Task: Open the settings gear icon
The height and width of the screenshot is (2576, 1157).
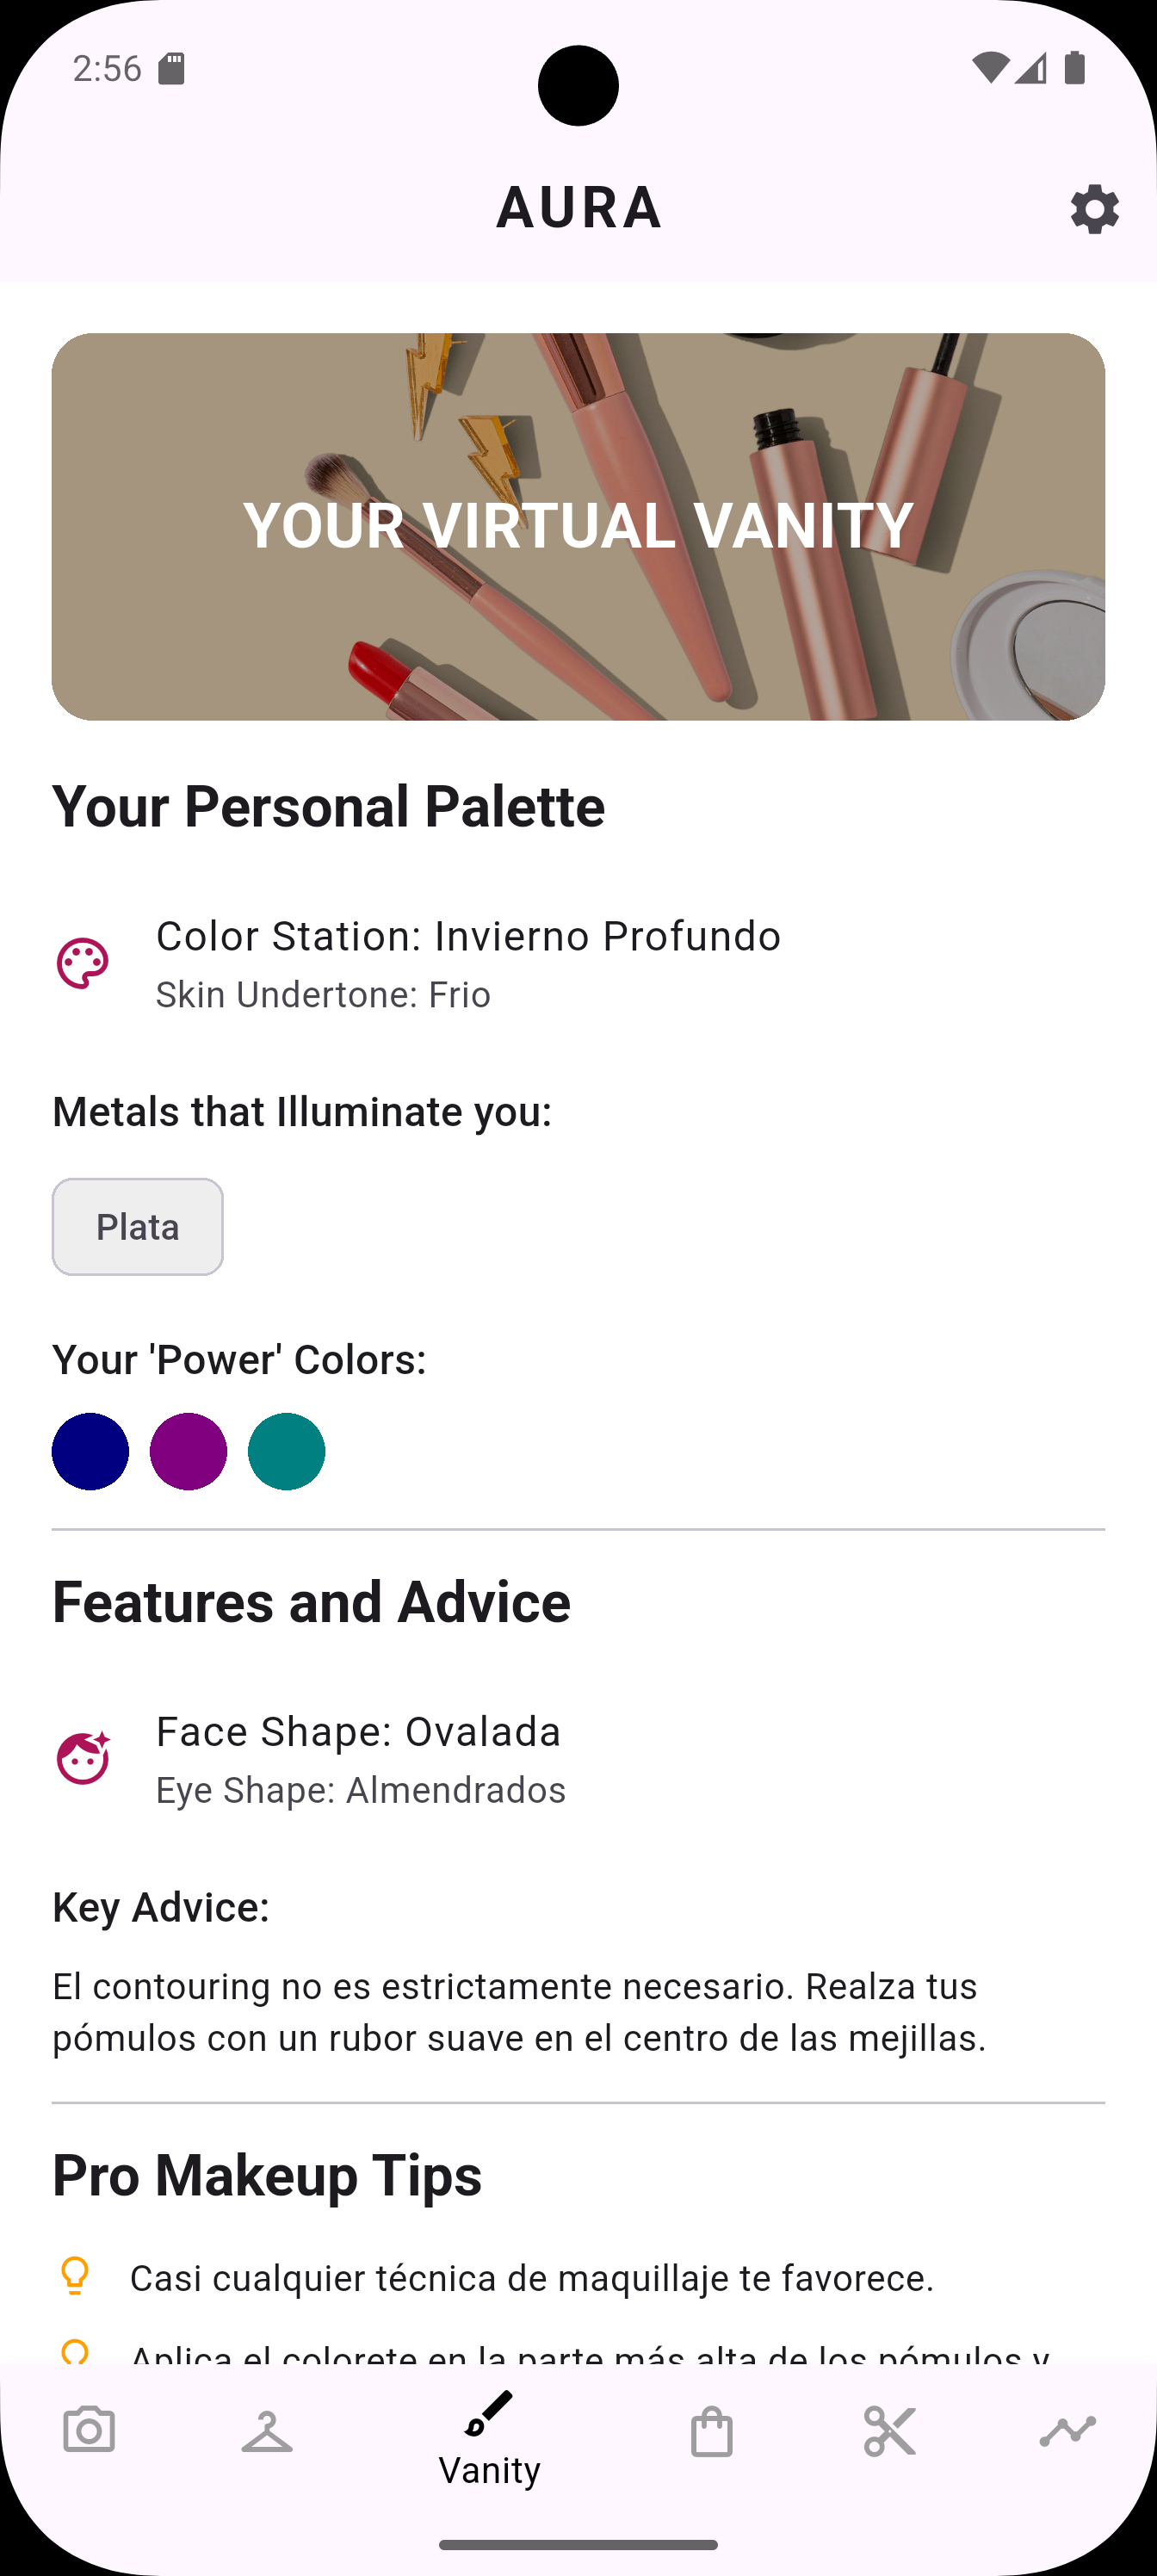Action: pyautogui.click(x=1094, y=209)
